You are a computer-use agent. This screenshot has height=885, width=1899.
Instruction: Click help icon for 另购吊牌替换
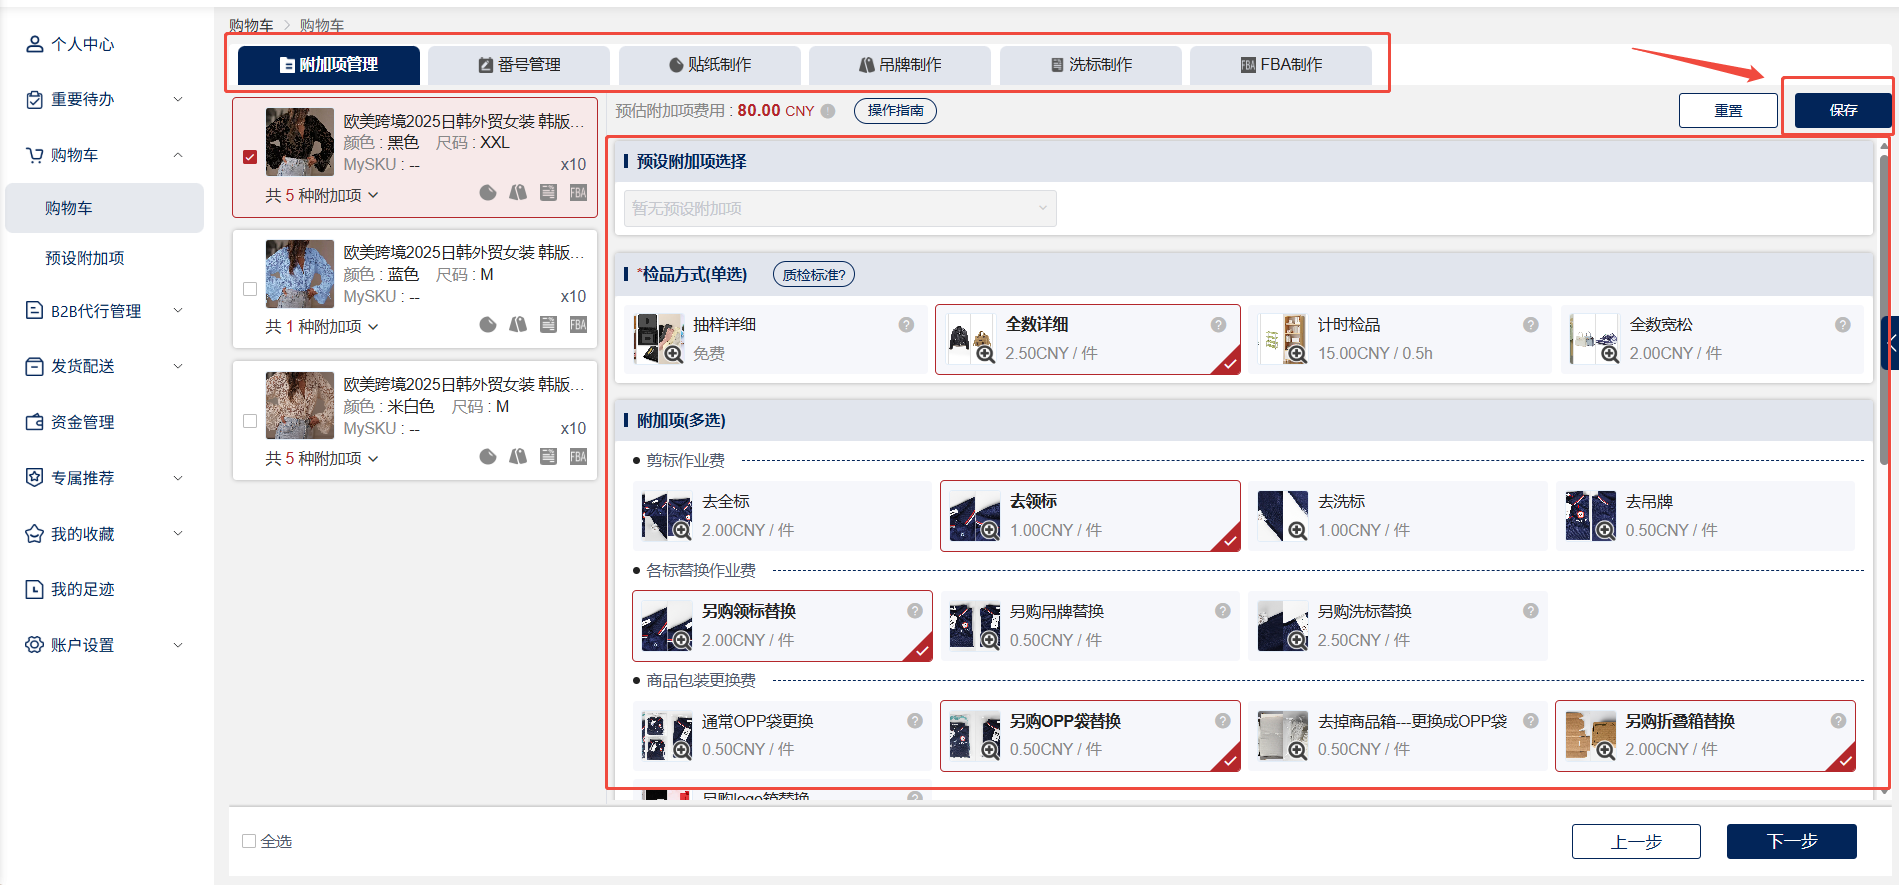(x=1222, y=611)
